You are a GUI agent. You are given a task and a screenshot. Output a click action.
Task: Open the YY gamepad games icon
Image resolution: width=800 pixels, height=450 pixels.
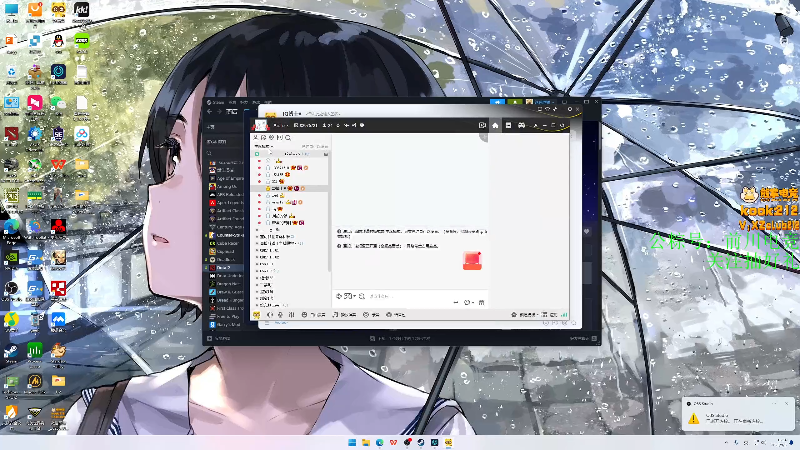[521, 125]
